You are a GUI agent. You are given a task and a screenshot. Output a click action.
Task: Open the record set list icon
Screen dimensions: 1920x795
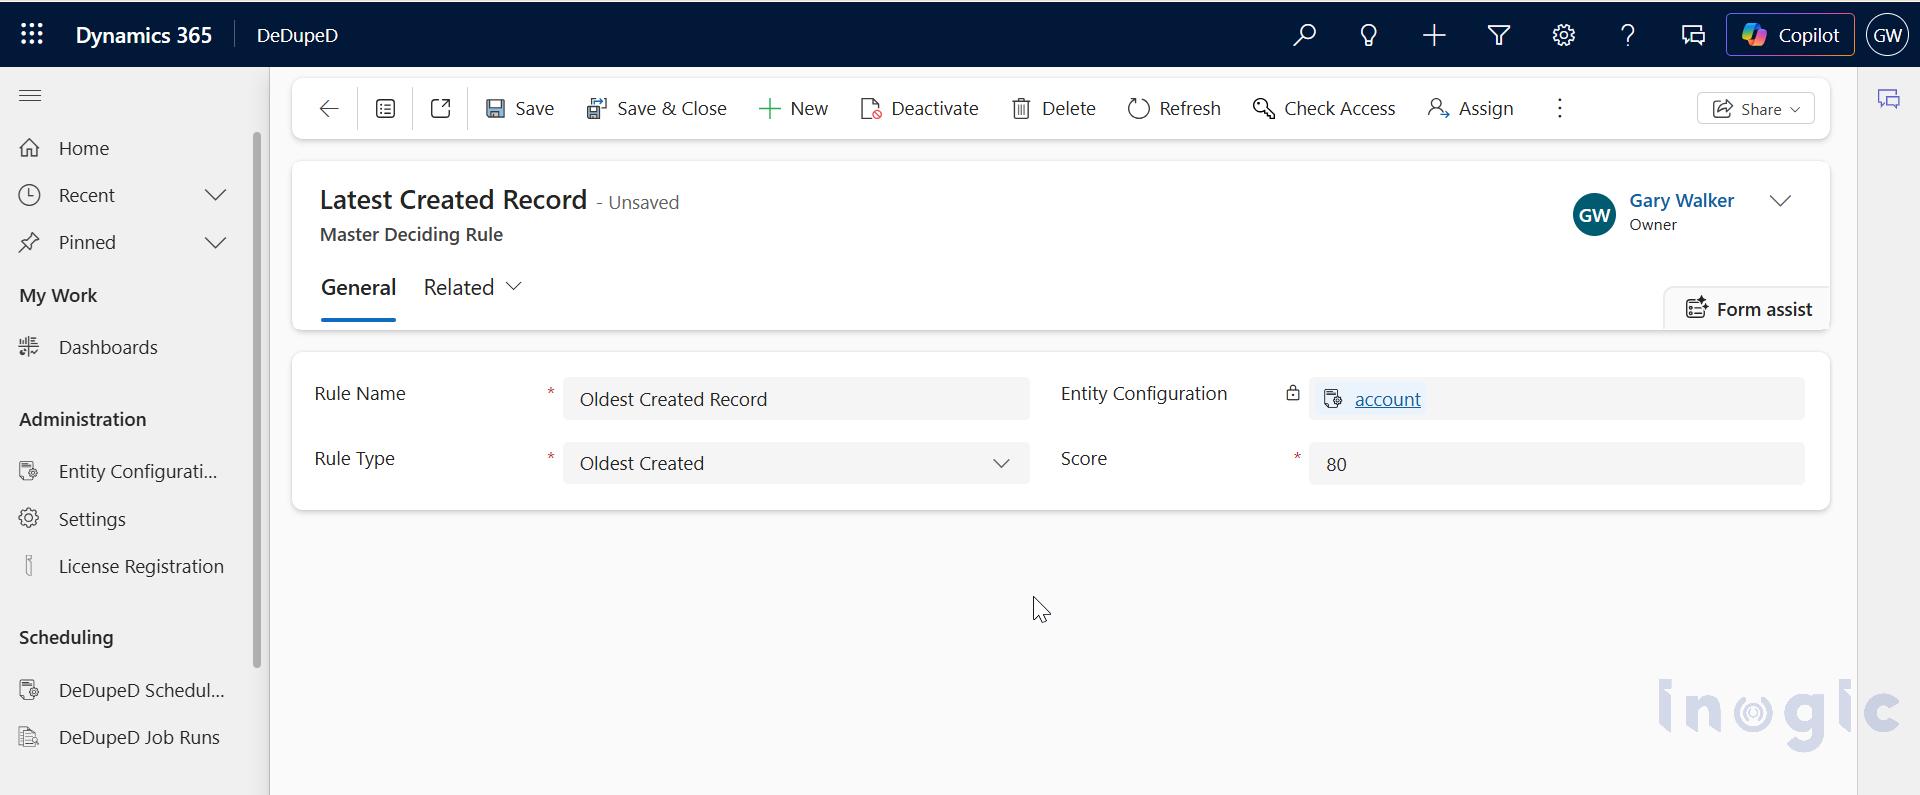[385, 108]
